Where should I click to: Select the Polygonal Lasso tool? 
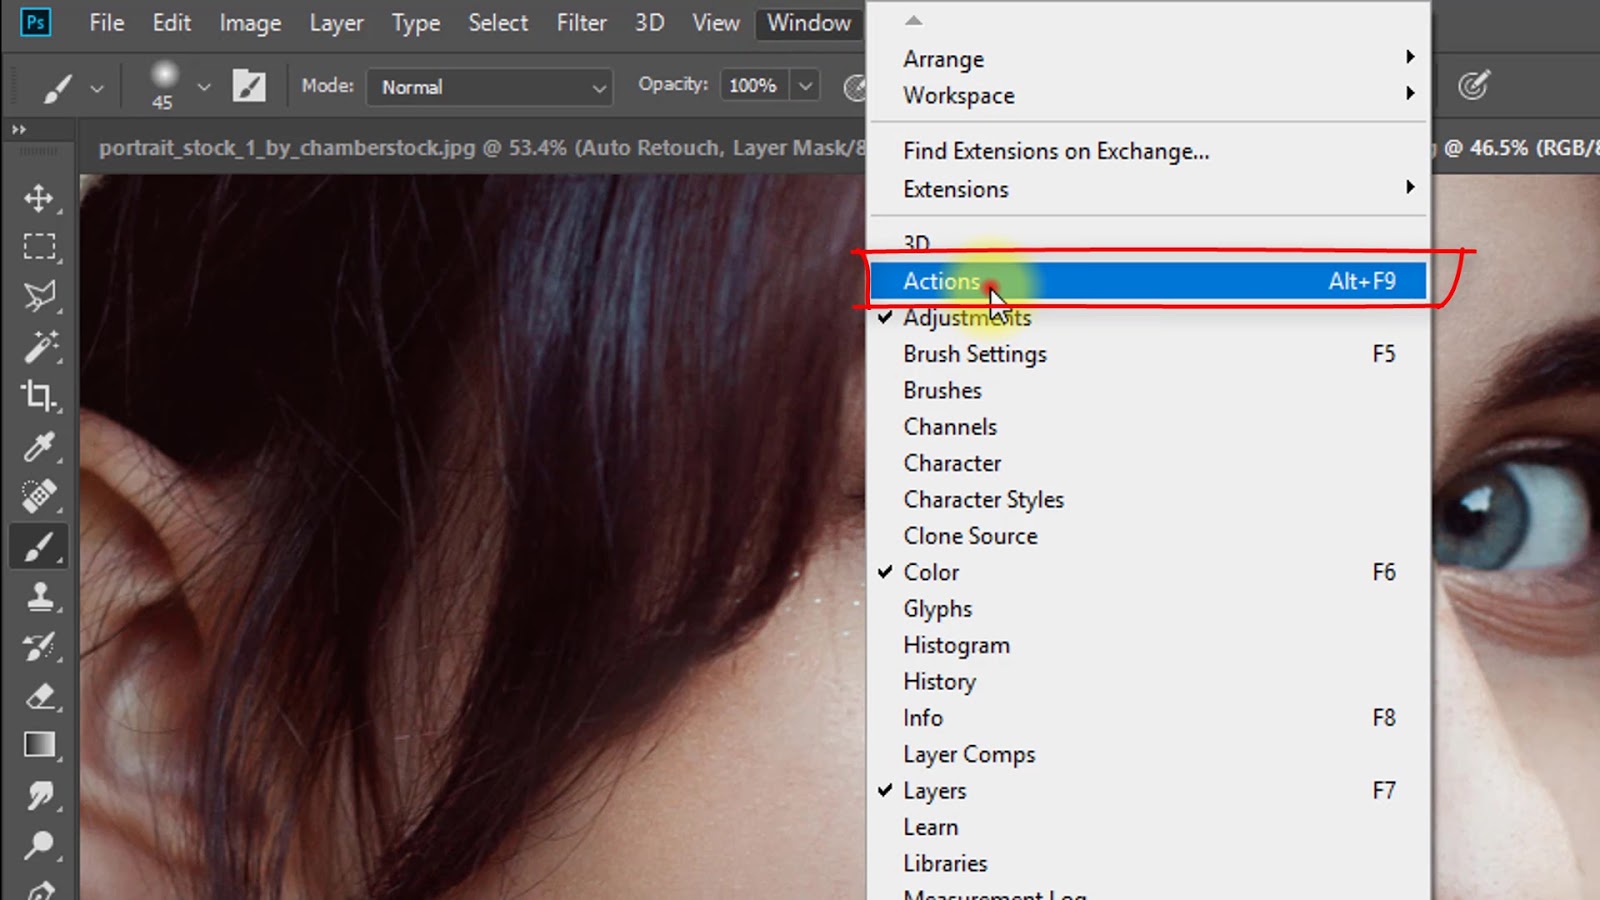click(x=39, y=296)
